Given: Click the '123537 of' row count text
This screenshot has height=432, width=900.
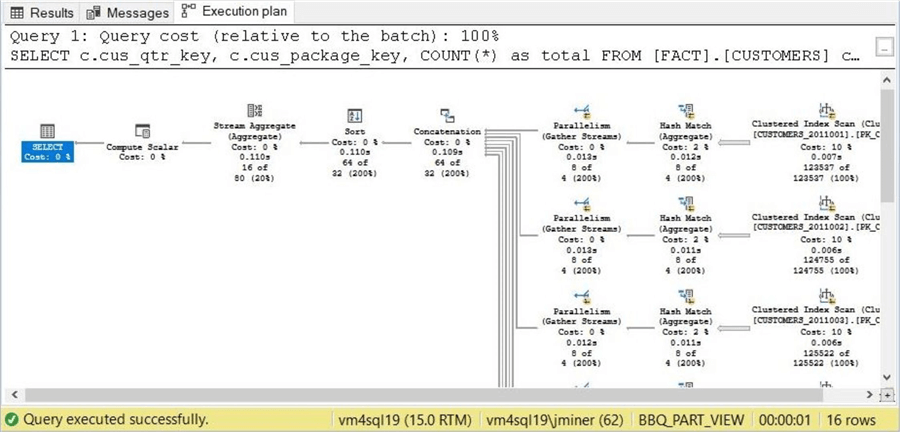Looking at the screenshot, I should point(827,168).
